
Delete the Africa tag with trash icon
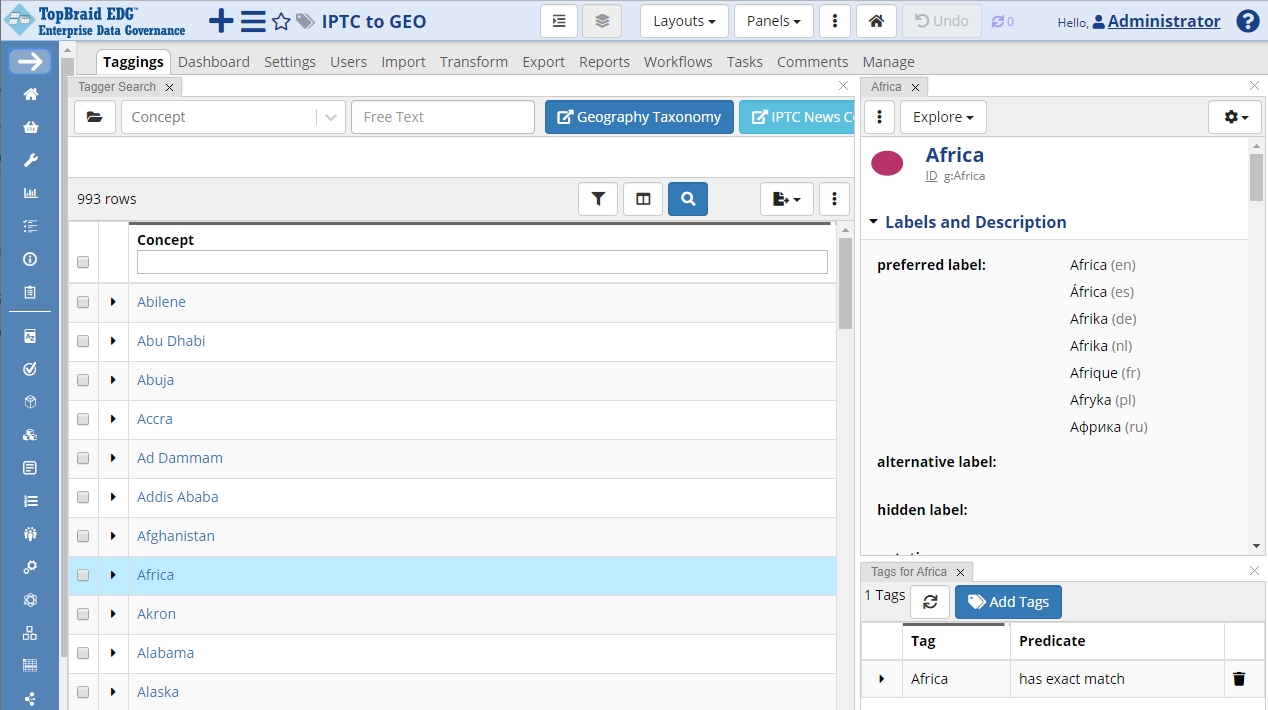1239,679
